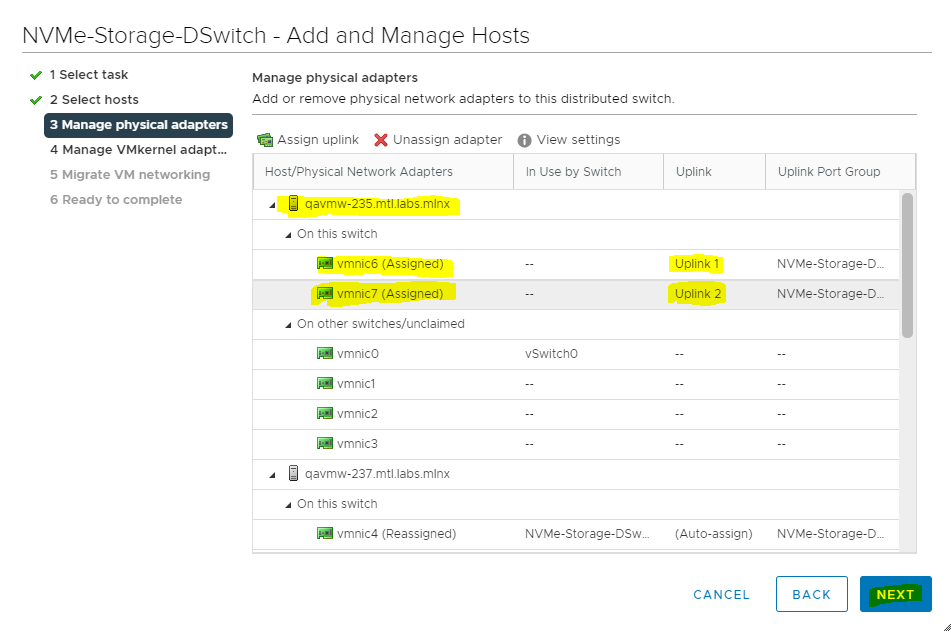Collapse On this switch under qavmw-237
Image resolution: width=951 pixels, height=633 pixels.
tap(288, 504)
